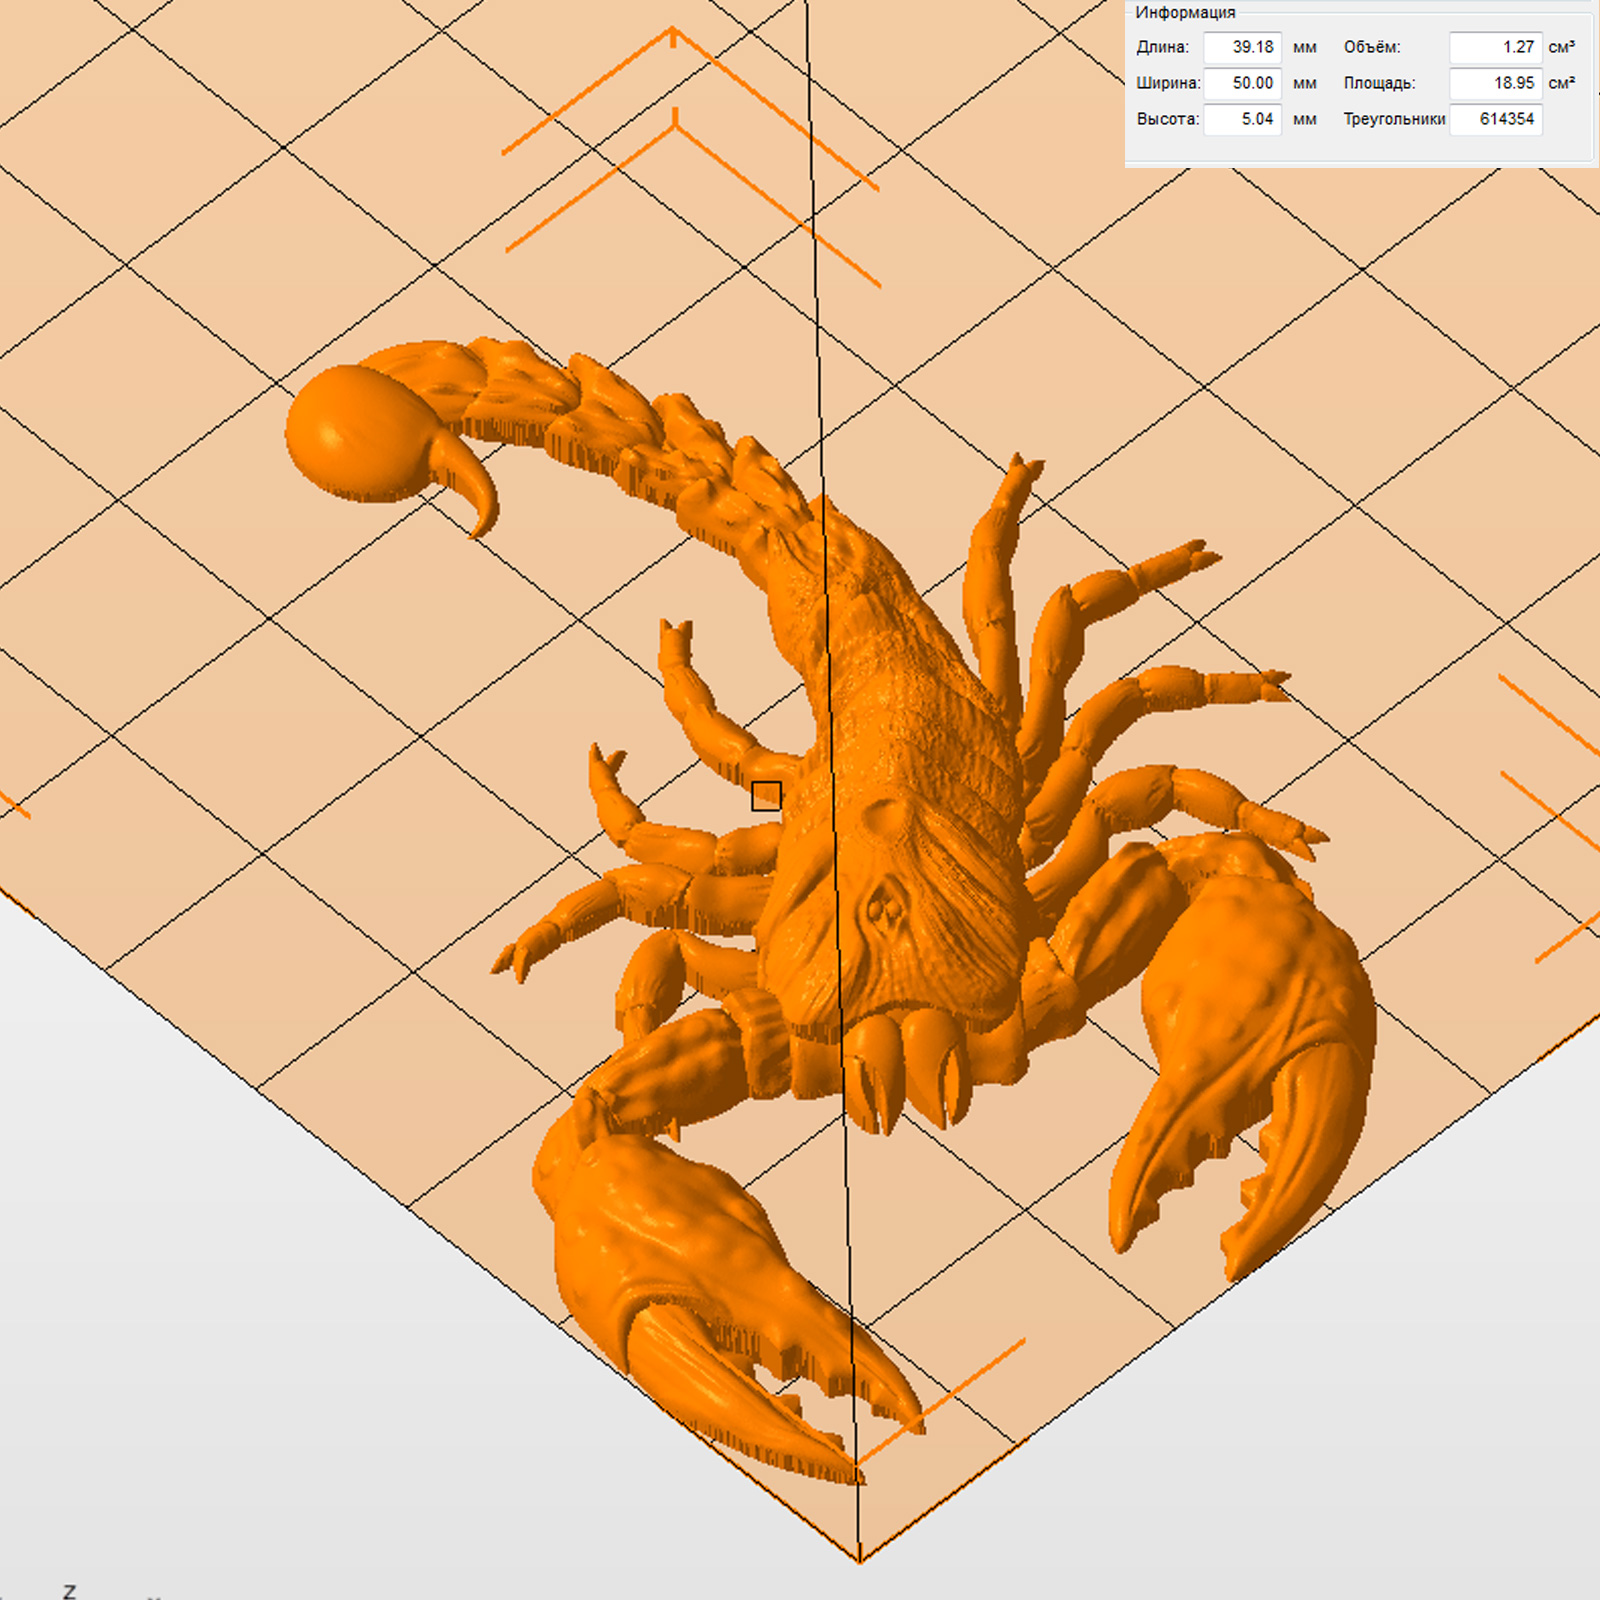
Task: Select the Площадь field showing 18.95
Action: (1495, 83)
